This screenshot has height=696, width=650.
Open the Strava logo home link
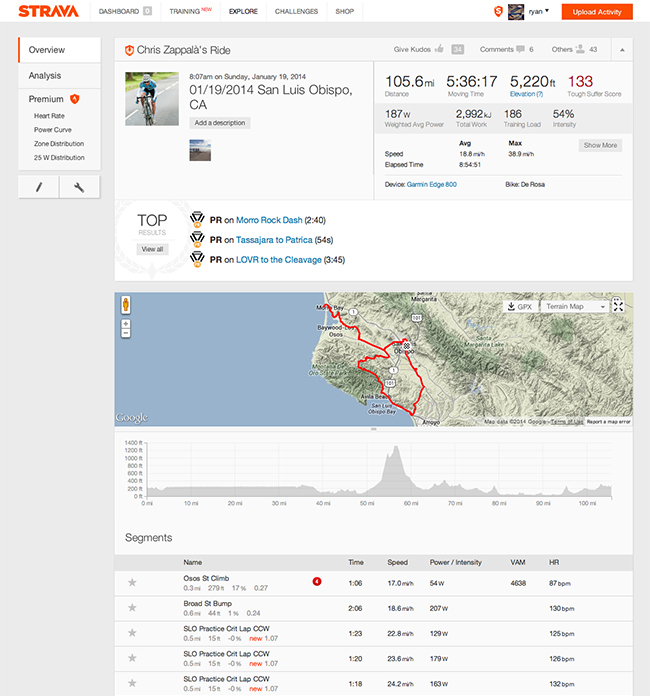click(42, 12)
